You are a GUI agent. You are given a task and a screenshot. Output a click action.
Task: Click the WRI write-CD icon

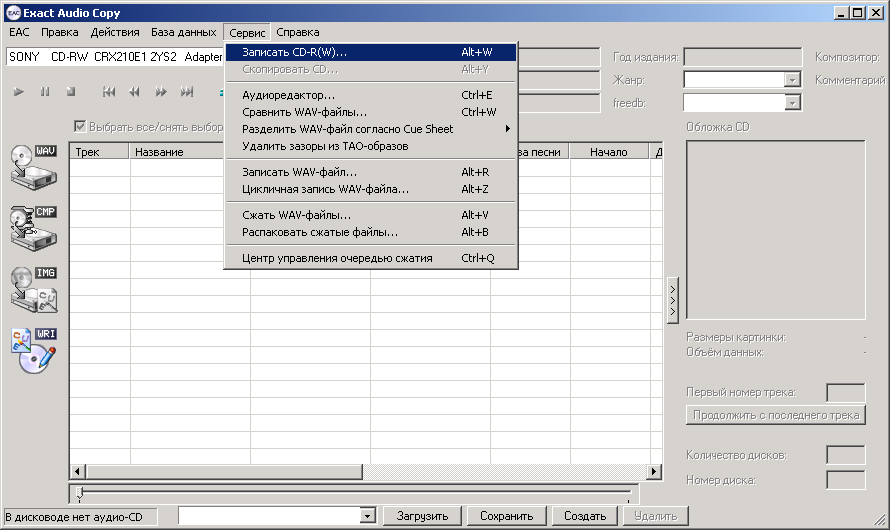coord(33,351)
